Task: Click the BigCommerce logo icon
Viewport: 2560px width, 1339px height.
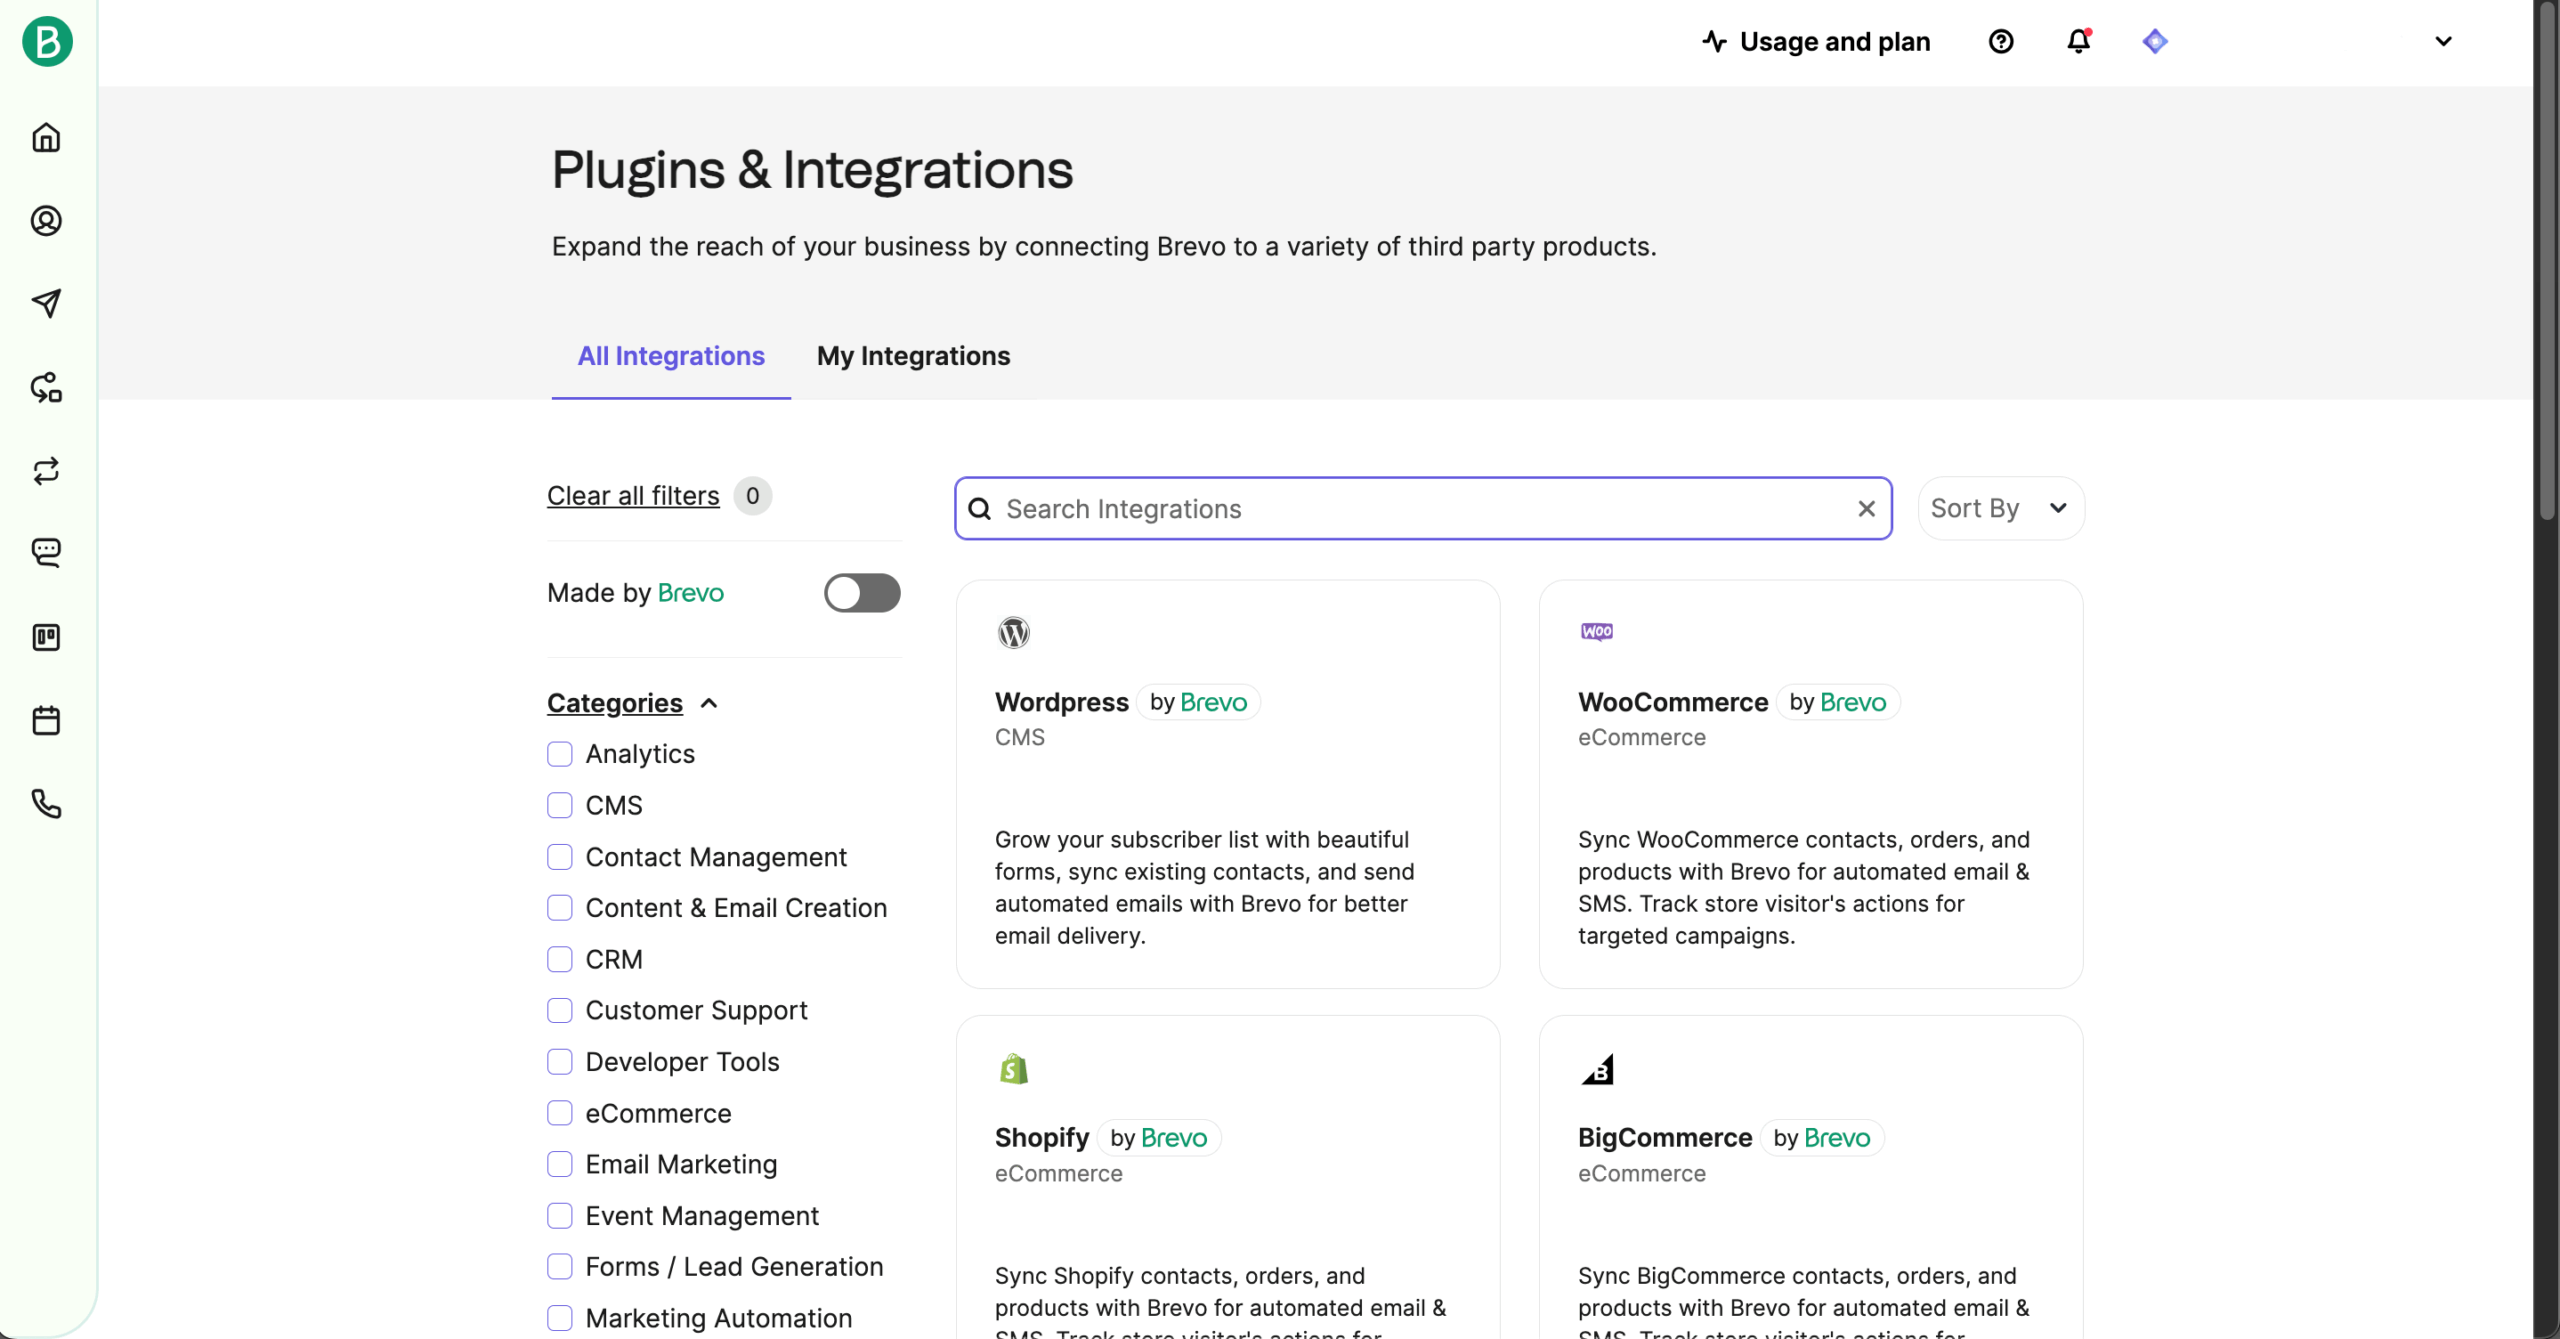Action: tap(1597, 1069)
